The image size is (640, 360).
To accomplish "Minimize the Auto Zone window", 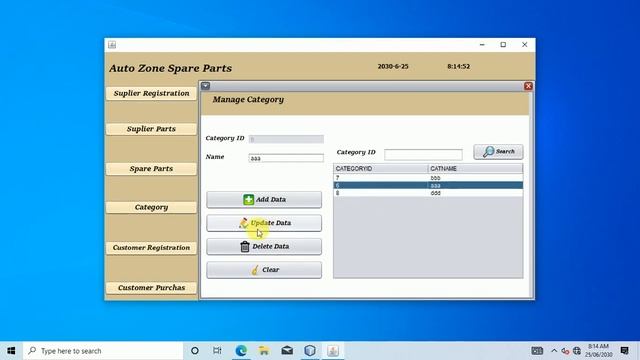I will [482, 44].
